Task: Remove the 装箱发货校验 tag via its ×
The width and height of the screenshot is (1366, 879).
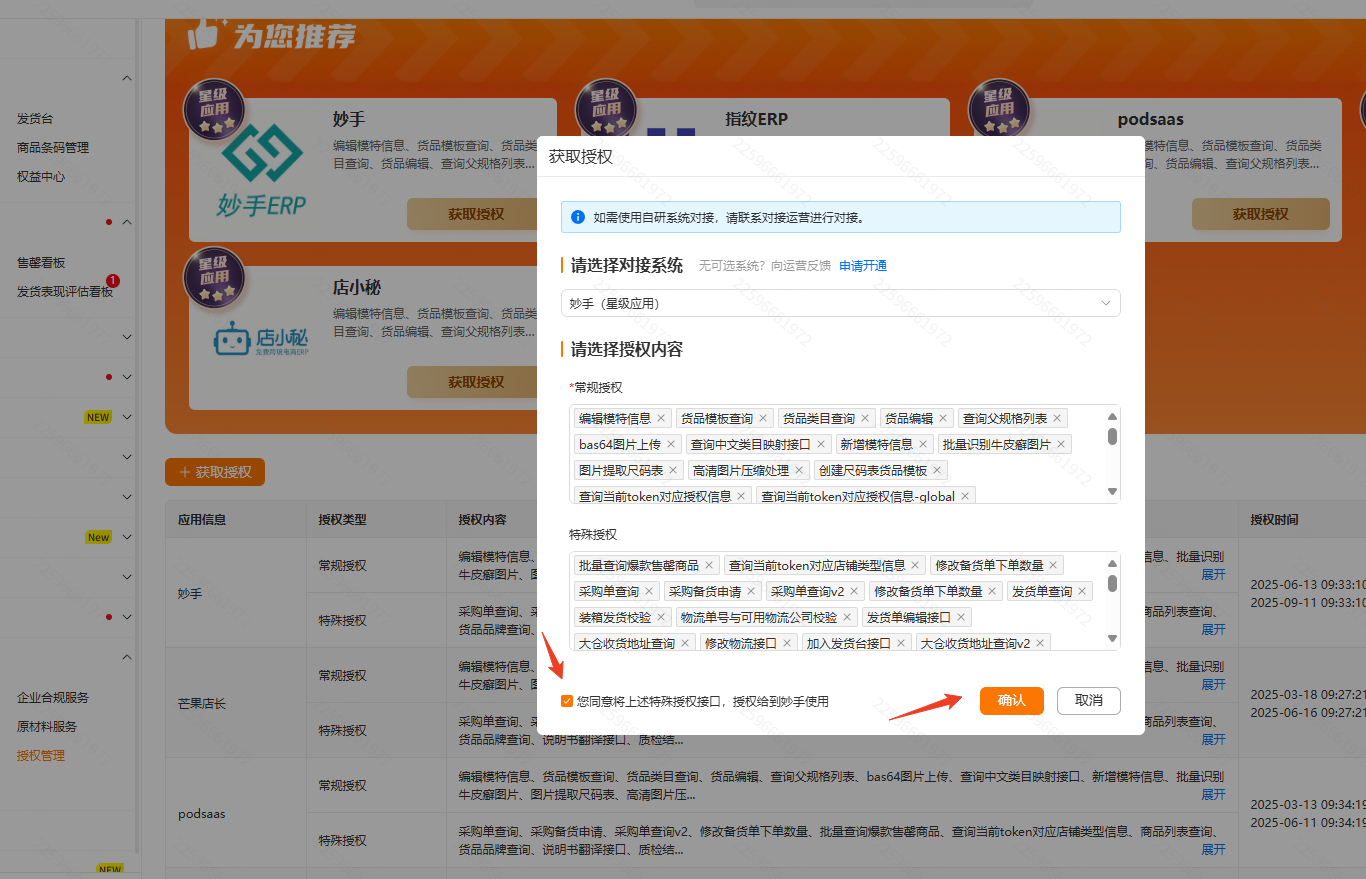Action: (x=661, y=617)
